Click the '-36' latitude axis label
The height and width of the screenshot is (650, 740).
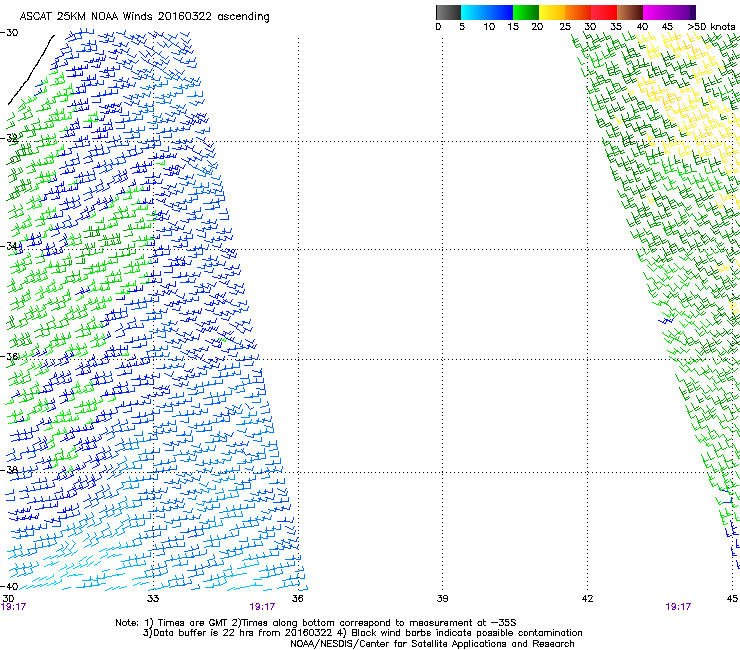[9, 356]
